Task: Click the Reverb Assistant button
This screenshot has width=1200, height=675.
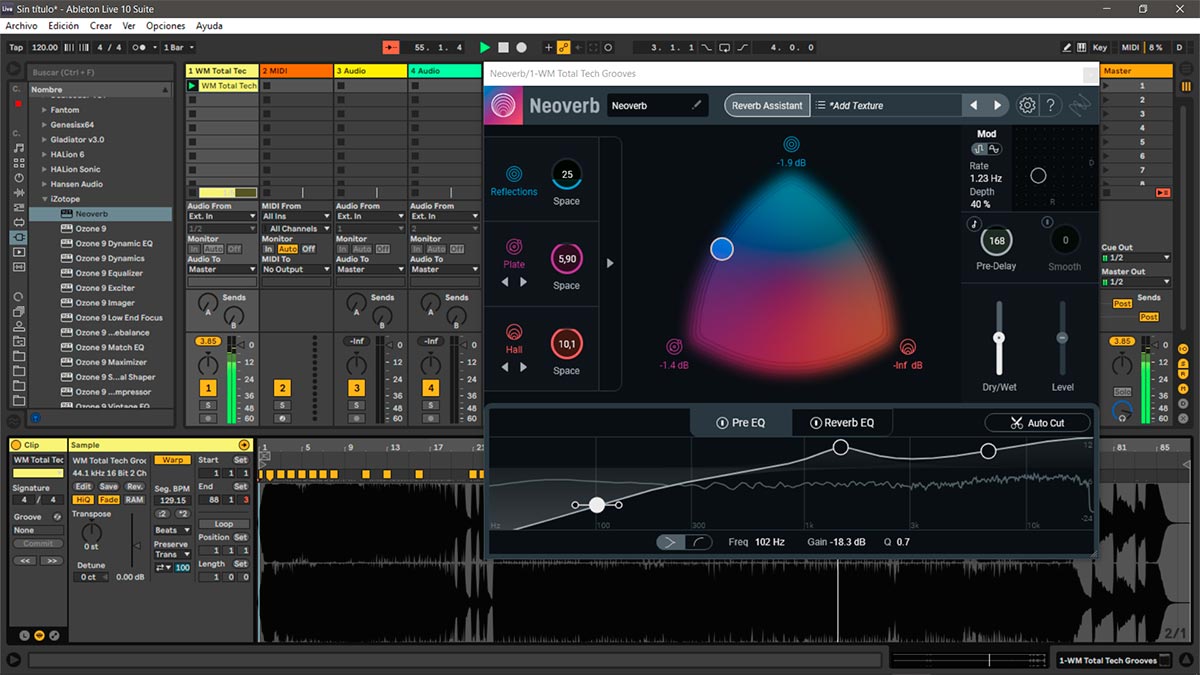Action: tap(767, 105)
